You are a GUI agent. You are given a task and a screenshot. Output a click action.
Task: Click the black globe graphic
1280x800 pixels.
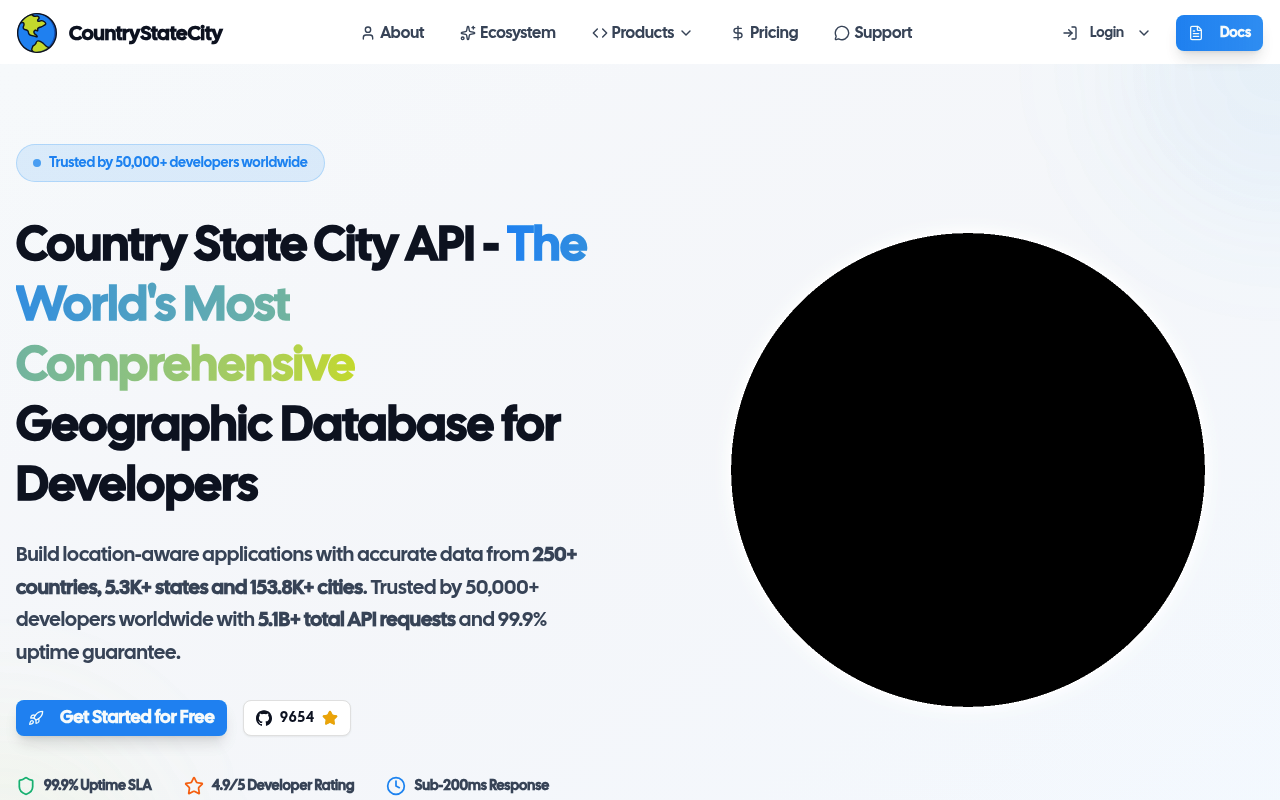point(968,470)
